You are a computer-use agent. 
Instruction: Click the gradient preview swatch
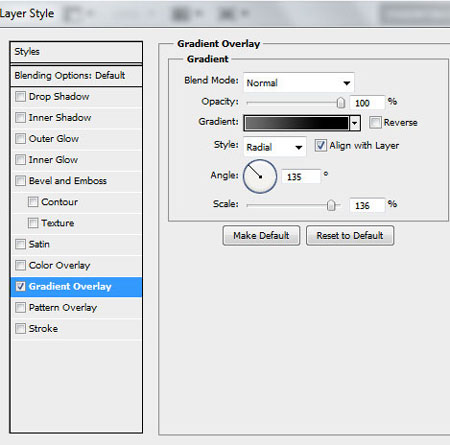[x=297, y=123]
